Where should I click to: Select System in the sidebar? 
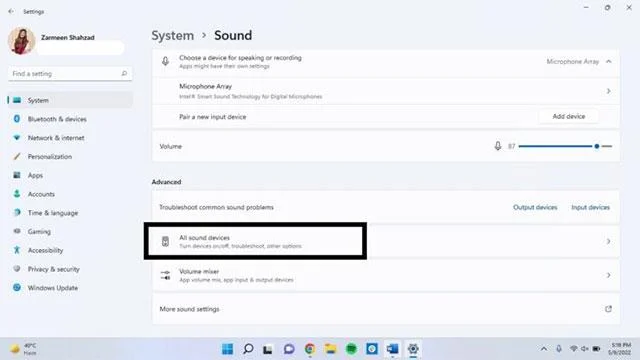click(x=70, y=100)
